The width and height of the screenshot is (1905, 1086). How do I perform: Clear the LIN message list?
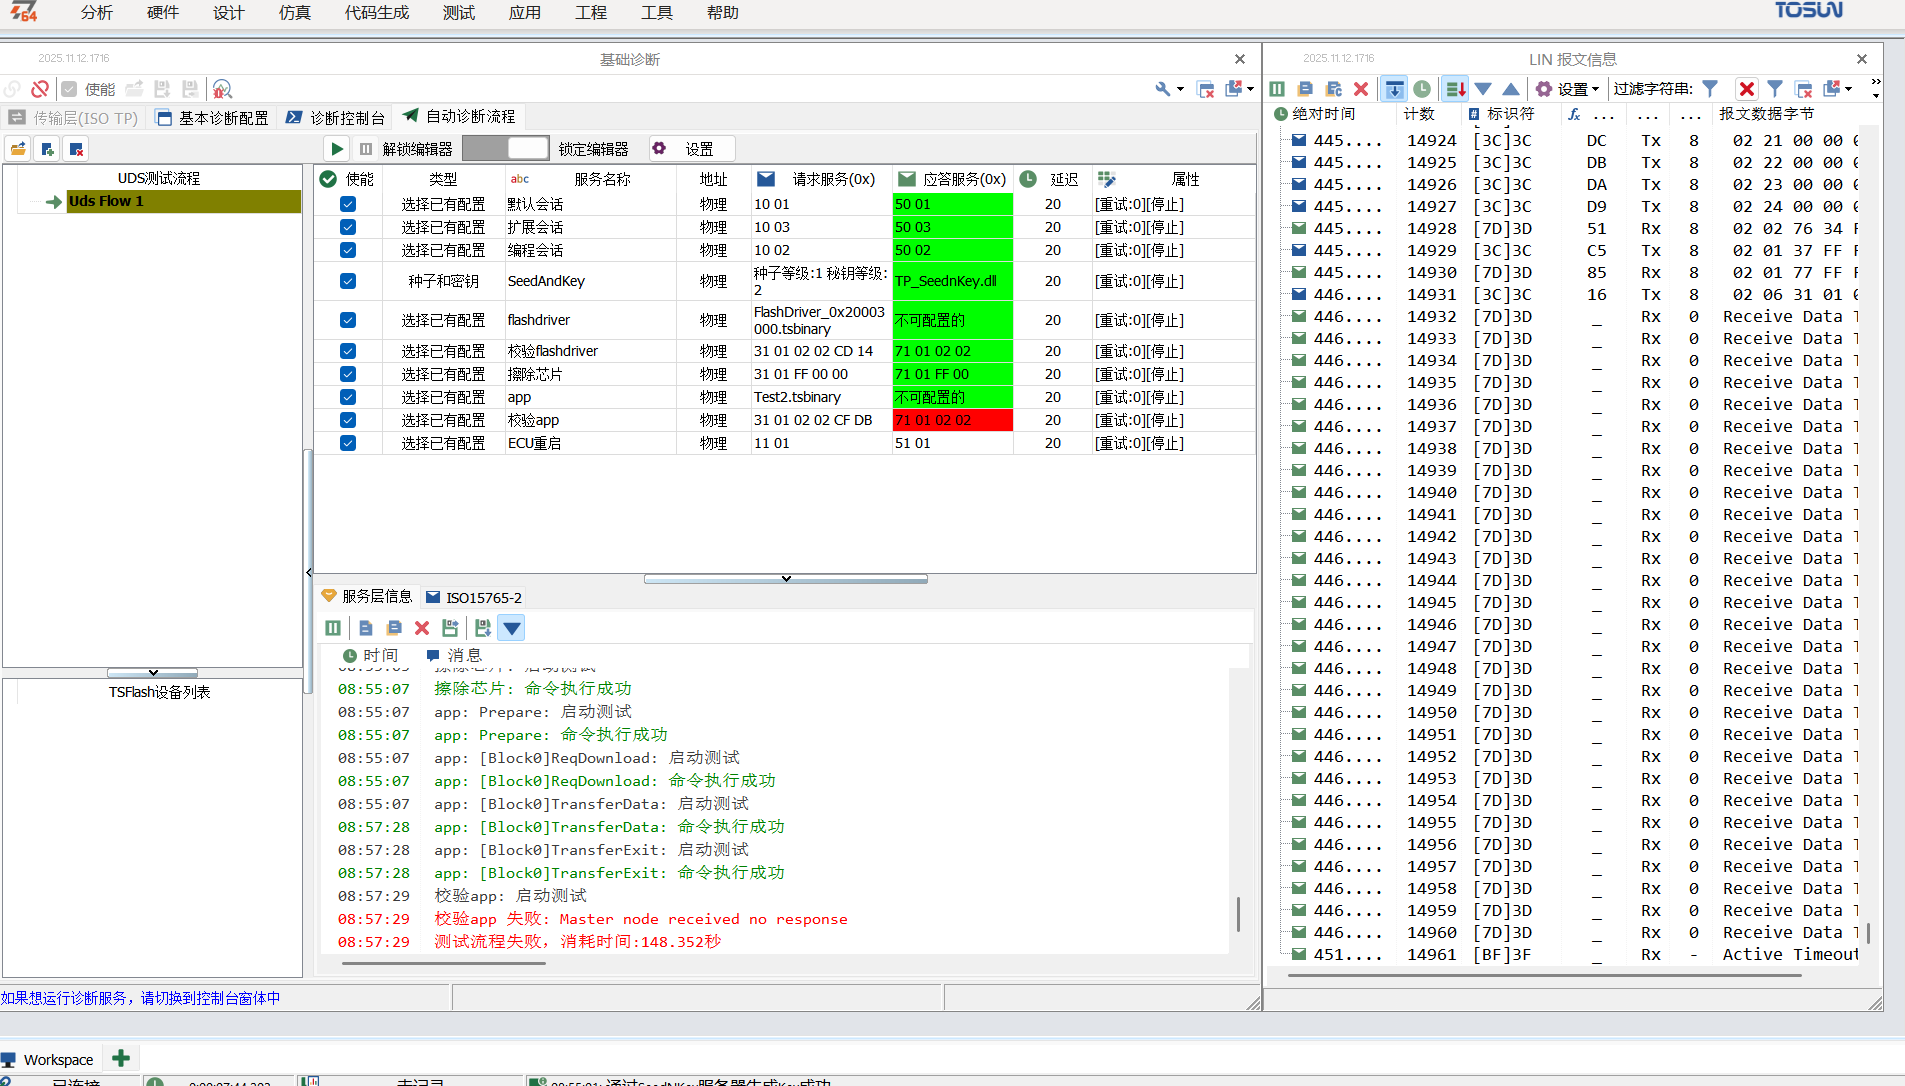click(x=1360, y=89)
